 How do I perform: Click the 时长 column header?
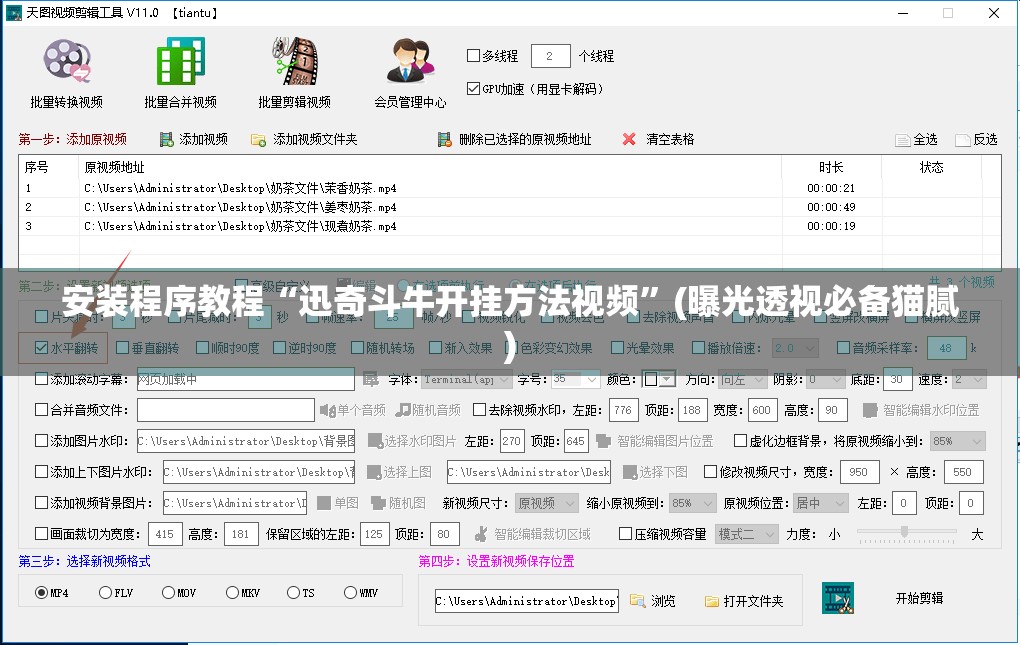tap(831, 167)
